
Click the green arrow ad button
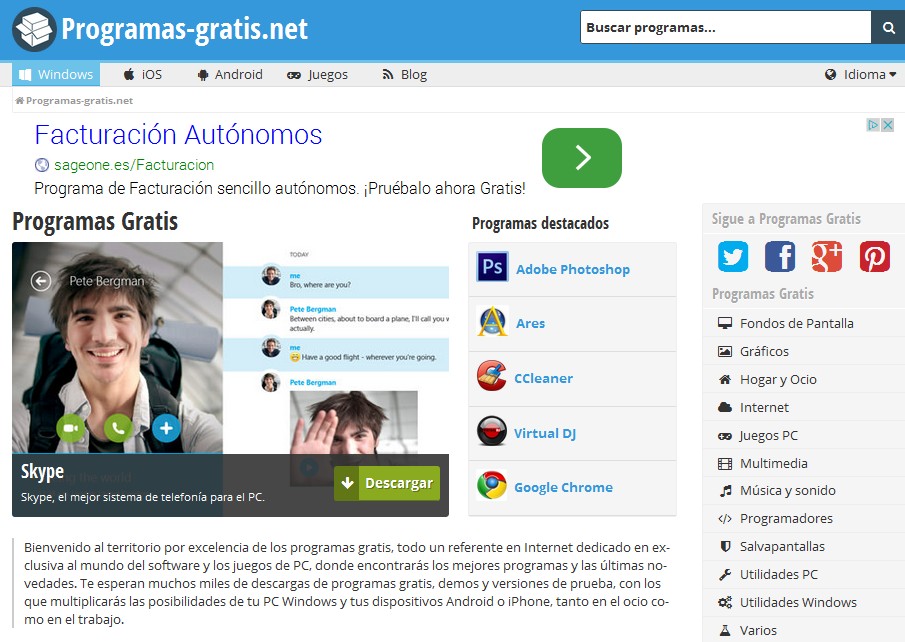[582, 158]
